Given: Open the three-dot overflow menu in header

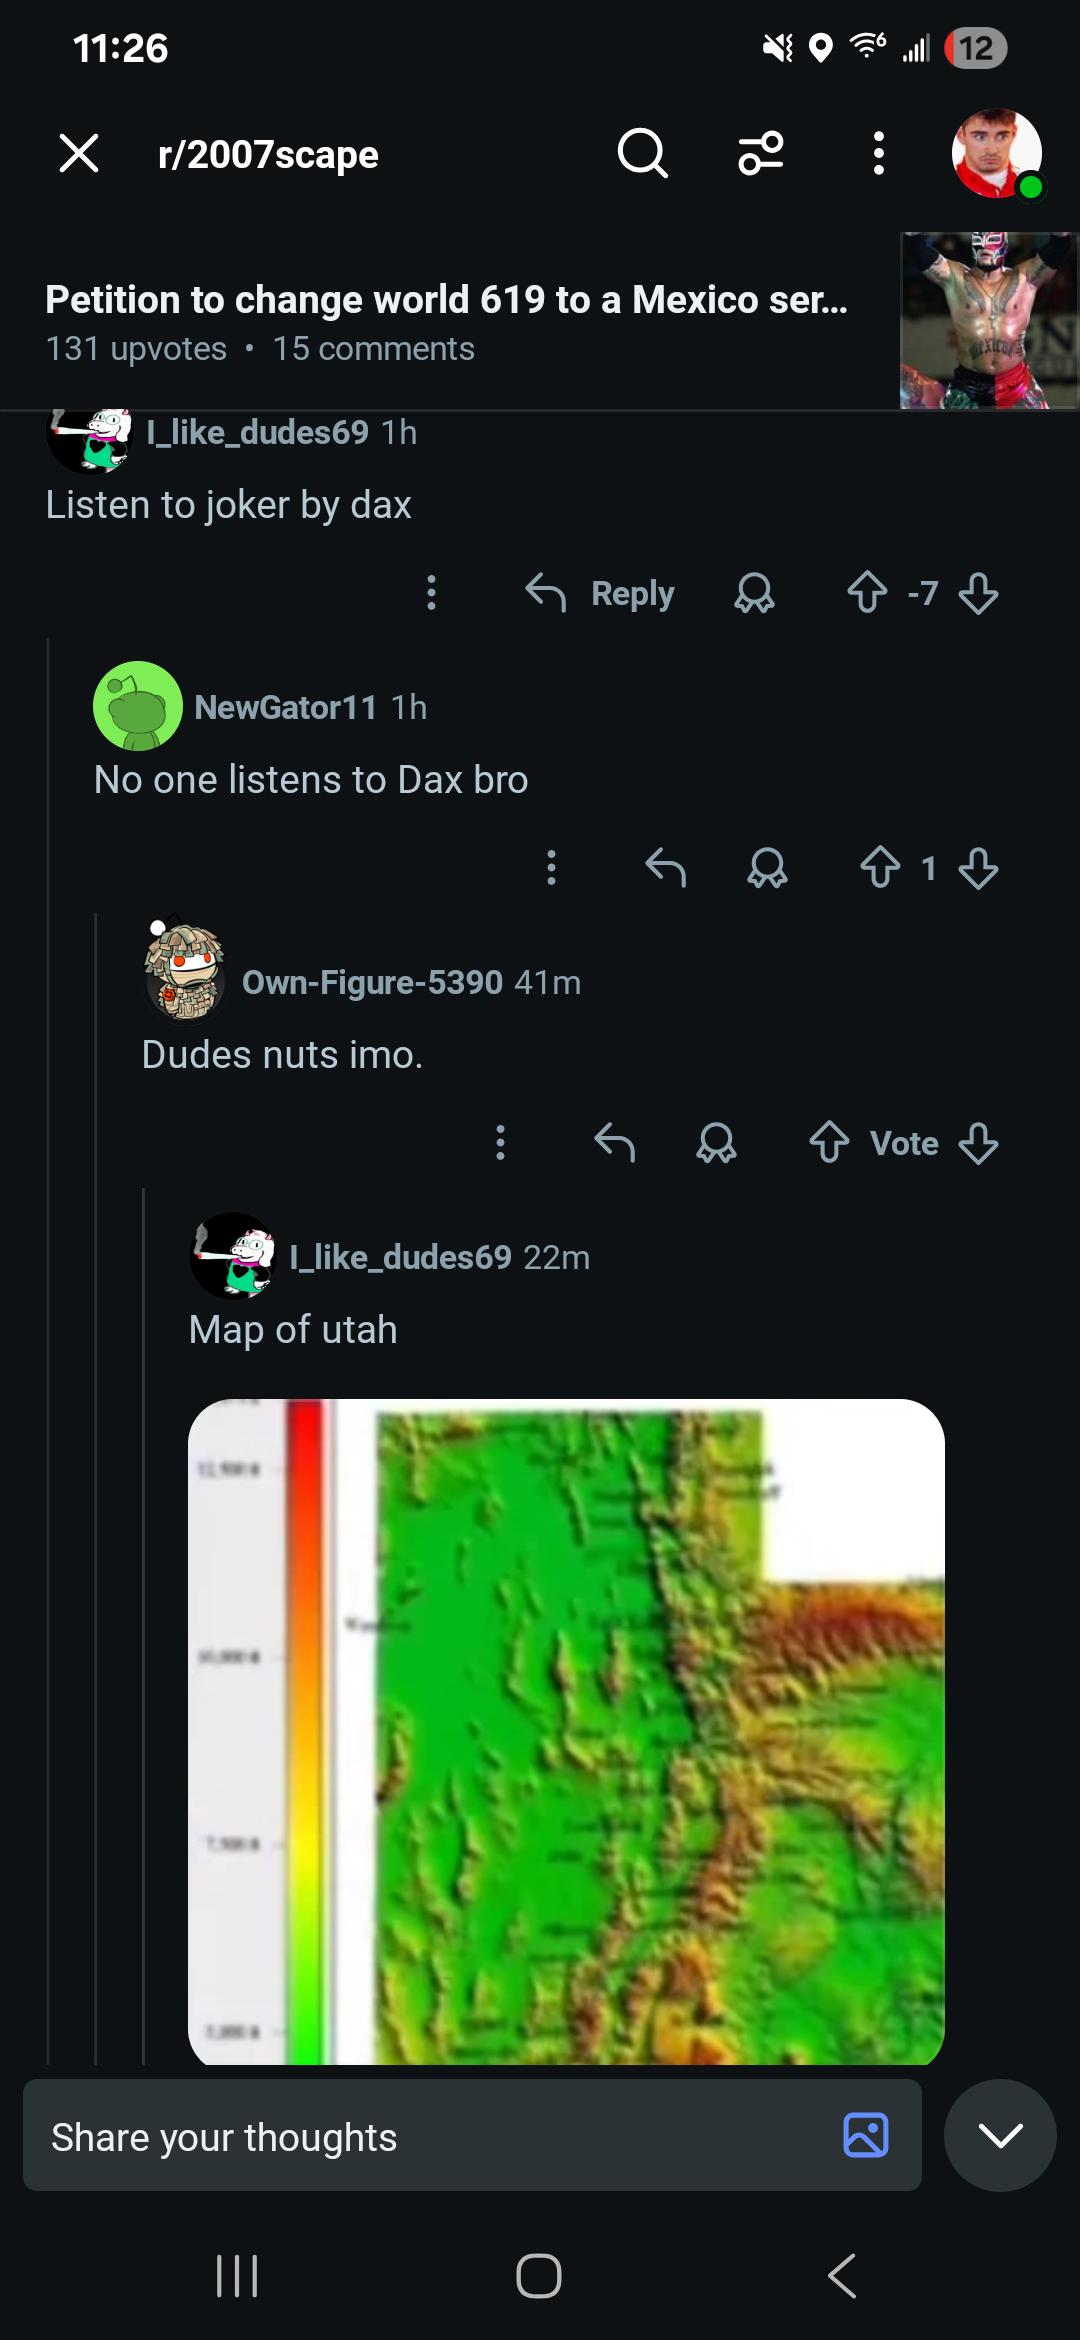Looking at the screenshot, I should [878, 154].
